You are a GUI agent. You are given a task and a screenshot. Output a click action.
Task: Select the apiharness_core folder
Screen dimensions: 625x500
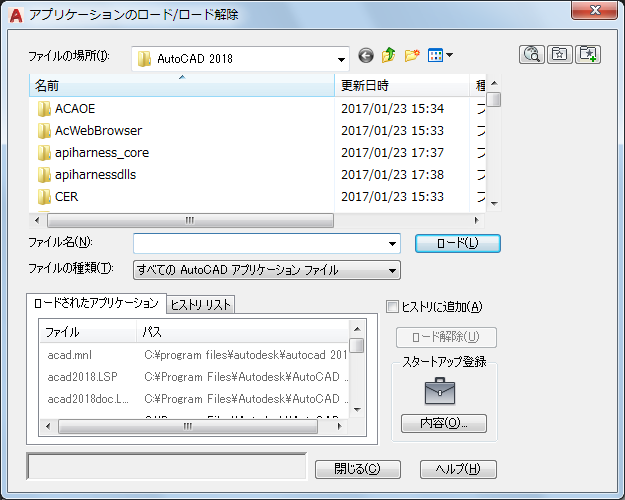click(93, 152)
